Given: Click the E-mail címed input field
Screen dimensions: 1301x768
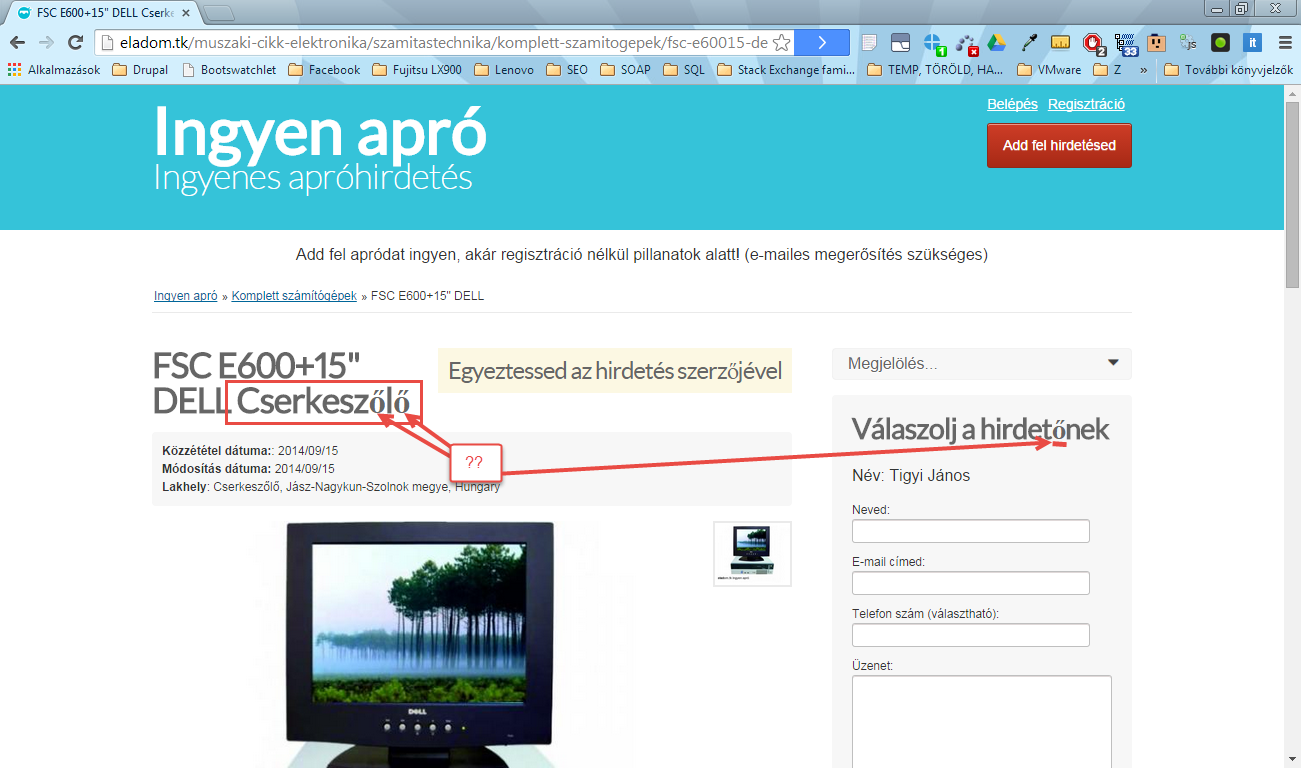Looking at the screenshot, I should 970,582.
